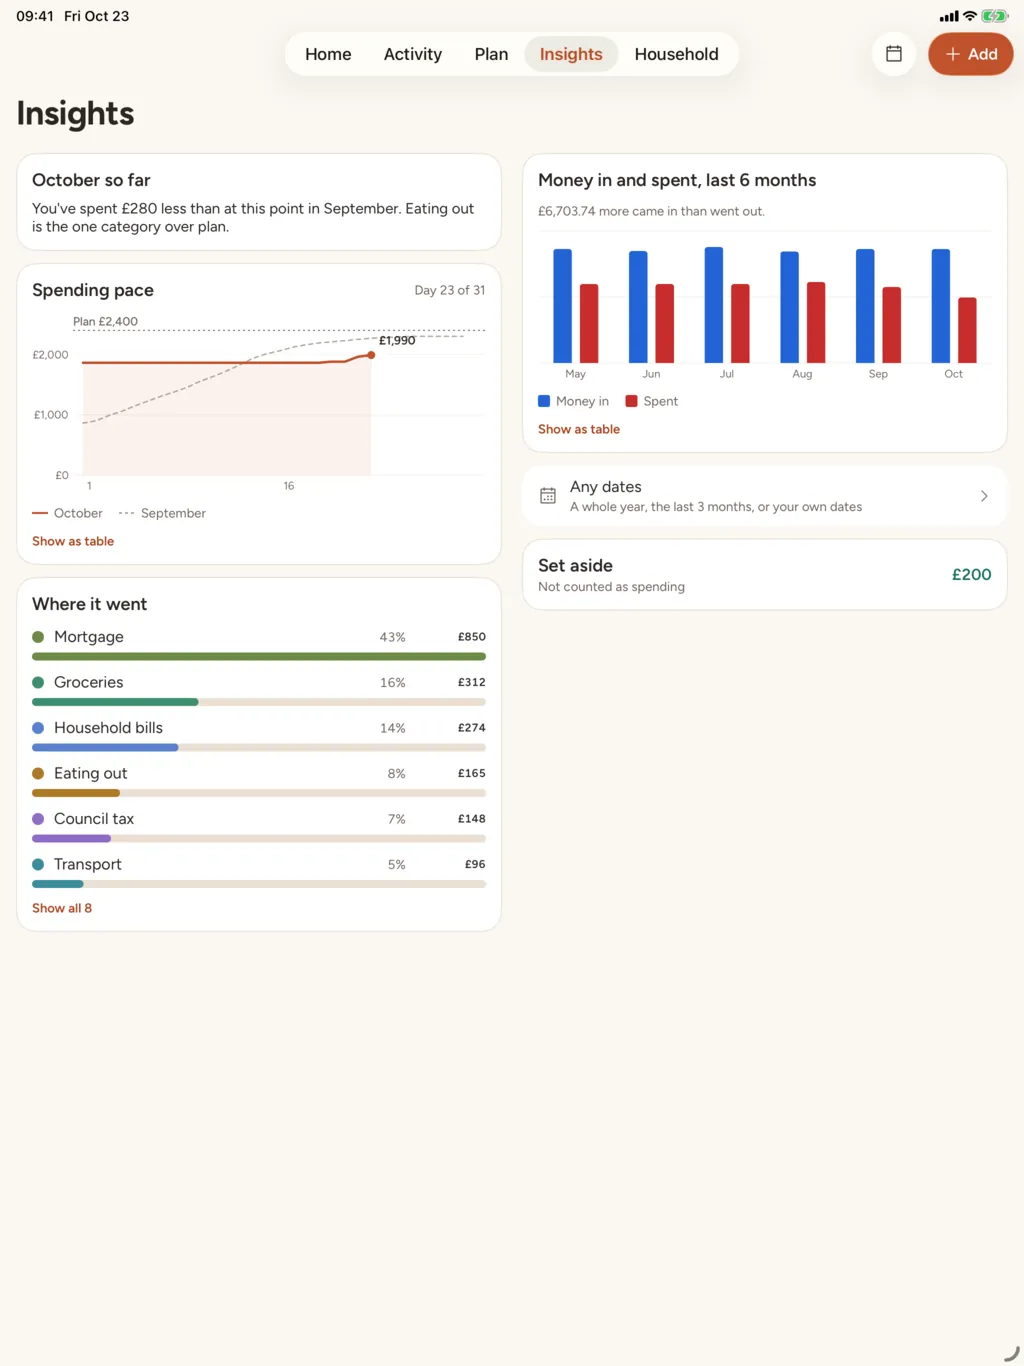Click the Transport progress bar
The width and height of the screenshot is (1024, 1366).
coord(259,884)
